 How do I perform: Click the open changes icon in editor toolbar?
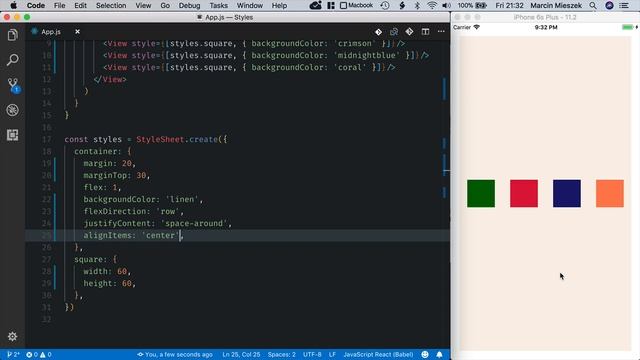[x=394, y=32]
